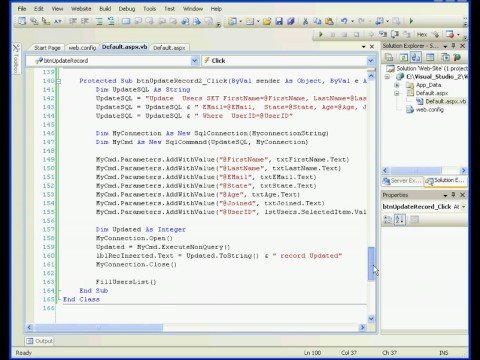480x360 pixels.
Task: Click the Open File folder icon
Action: (267, 22)
